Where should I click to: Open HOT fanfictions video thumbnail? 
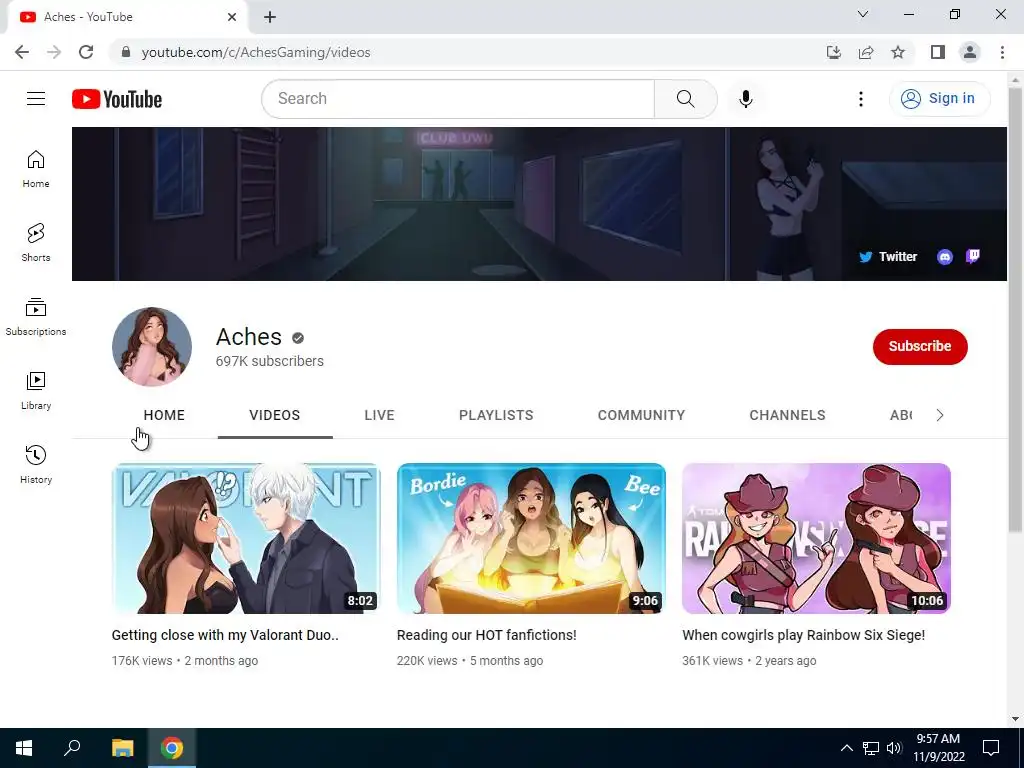point(532,538)
